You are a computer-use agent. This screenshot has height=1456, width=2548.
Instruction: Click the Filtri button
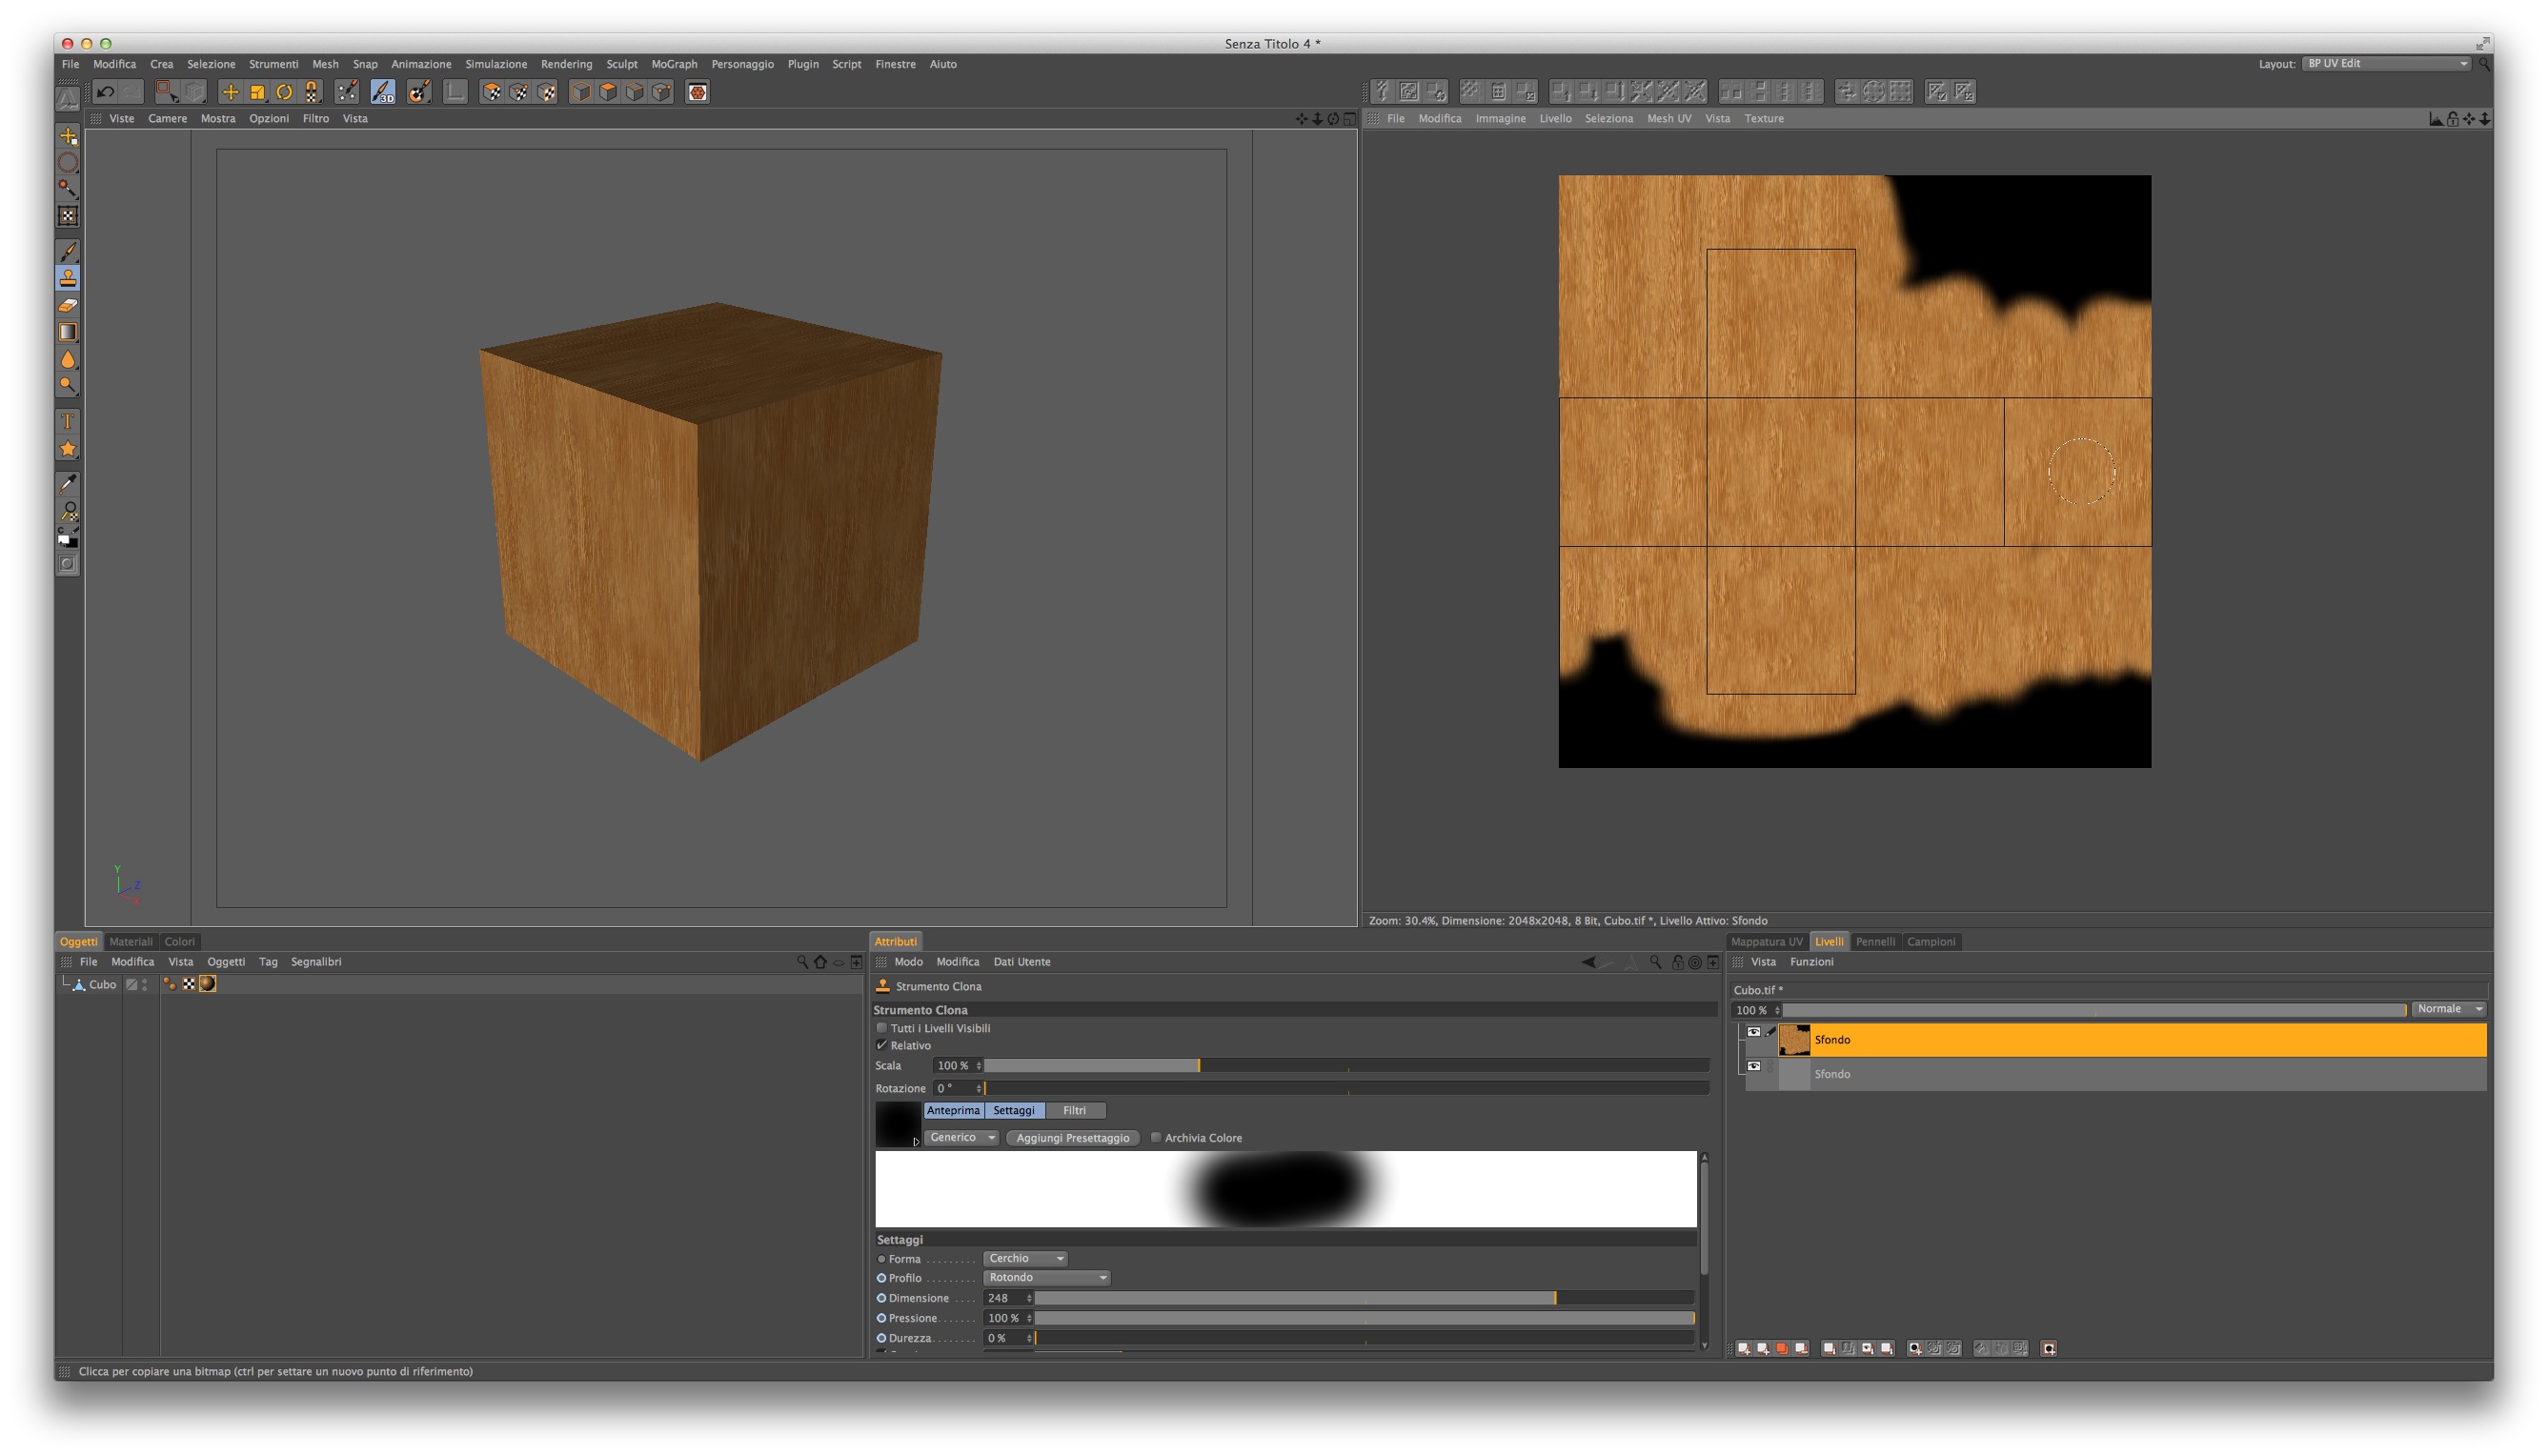coord(1074,1110)
